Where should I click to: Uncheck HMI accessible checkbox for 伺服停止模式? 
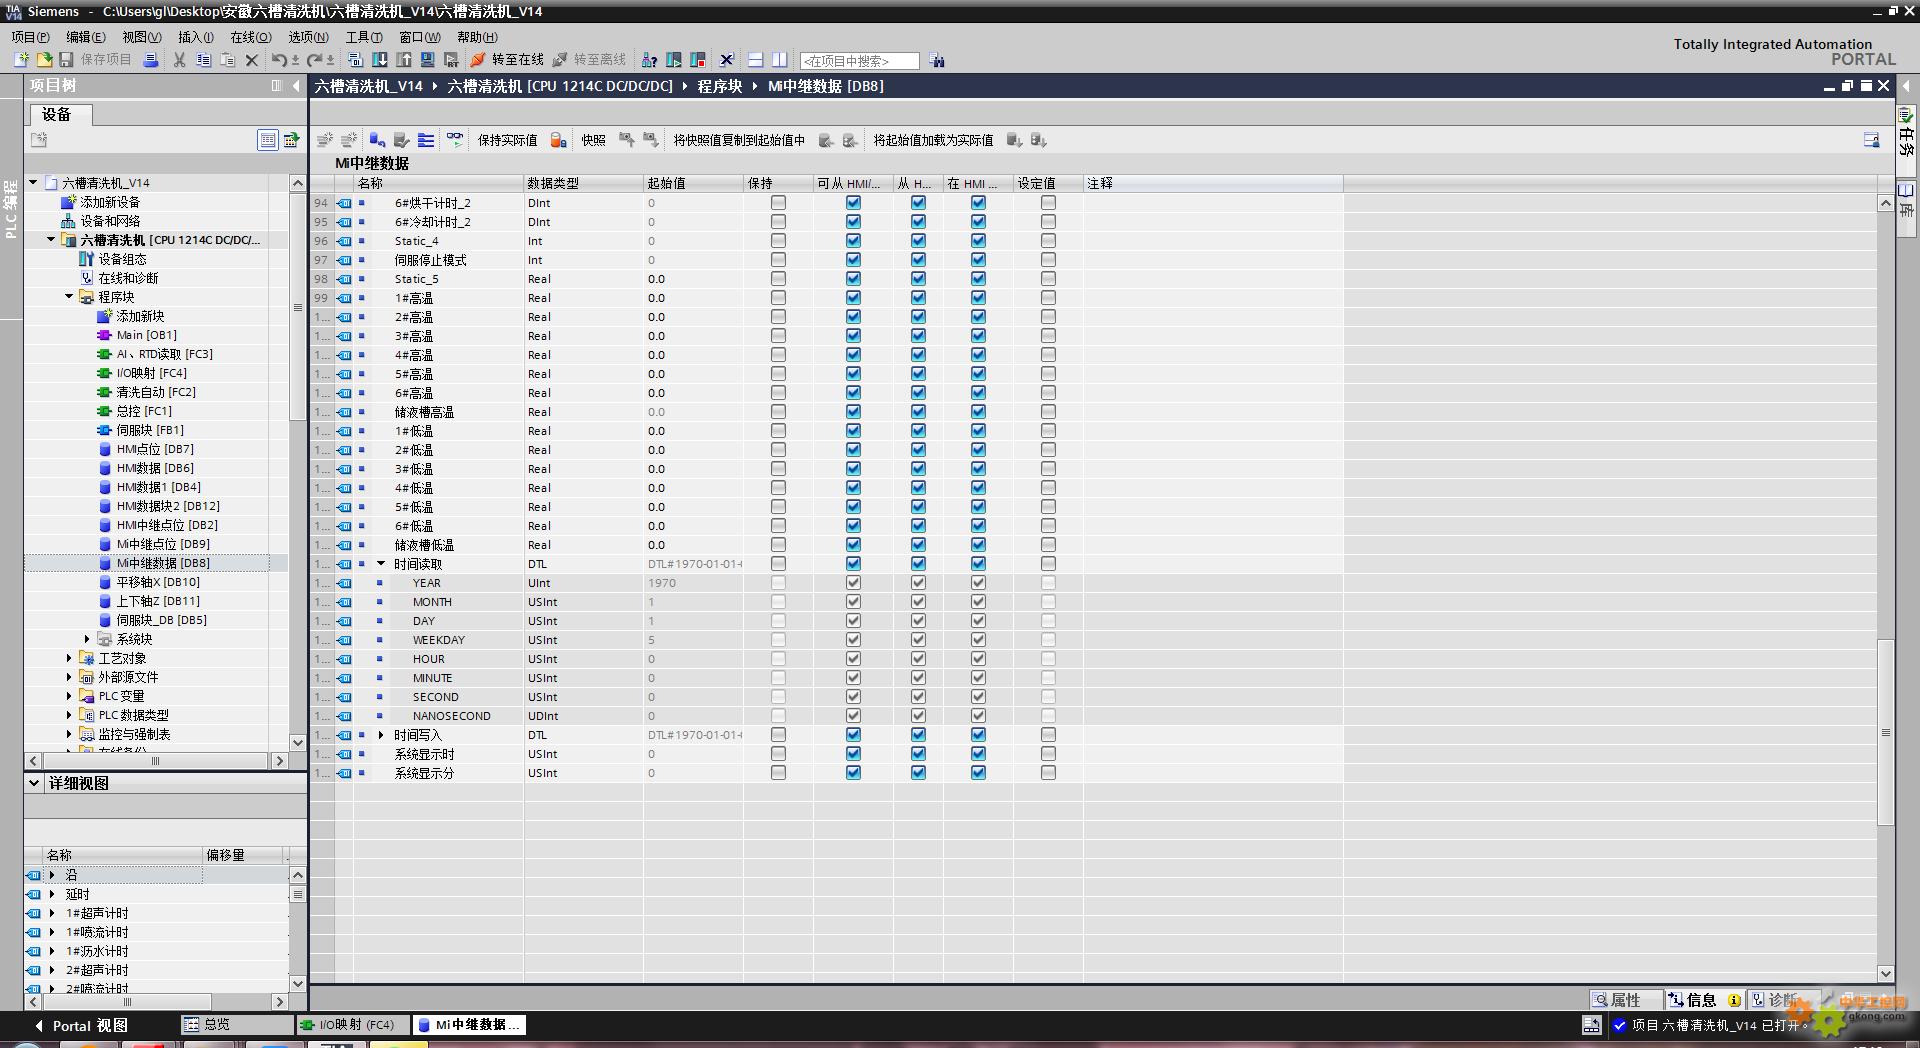(853, 260)
